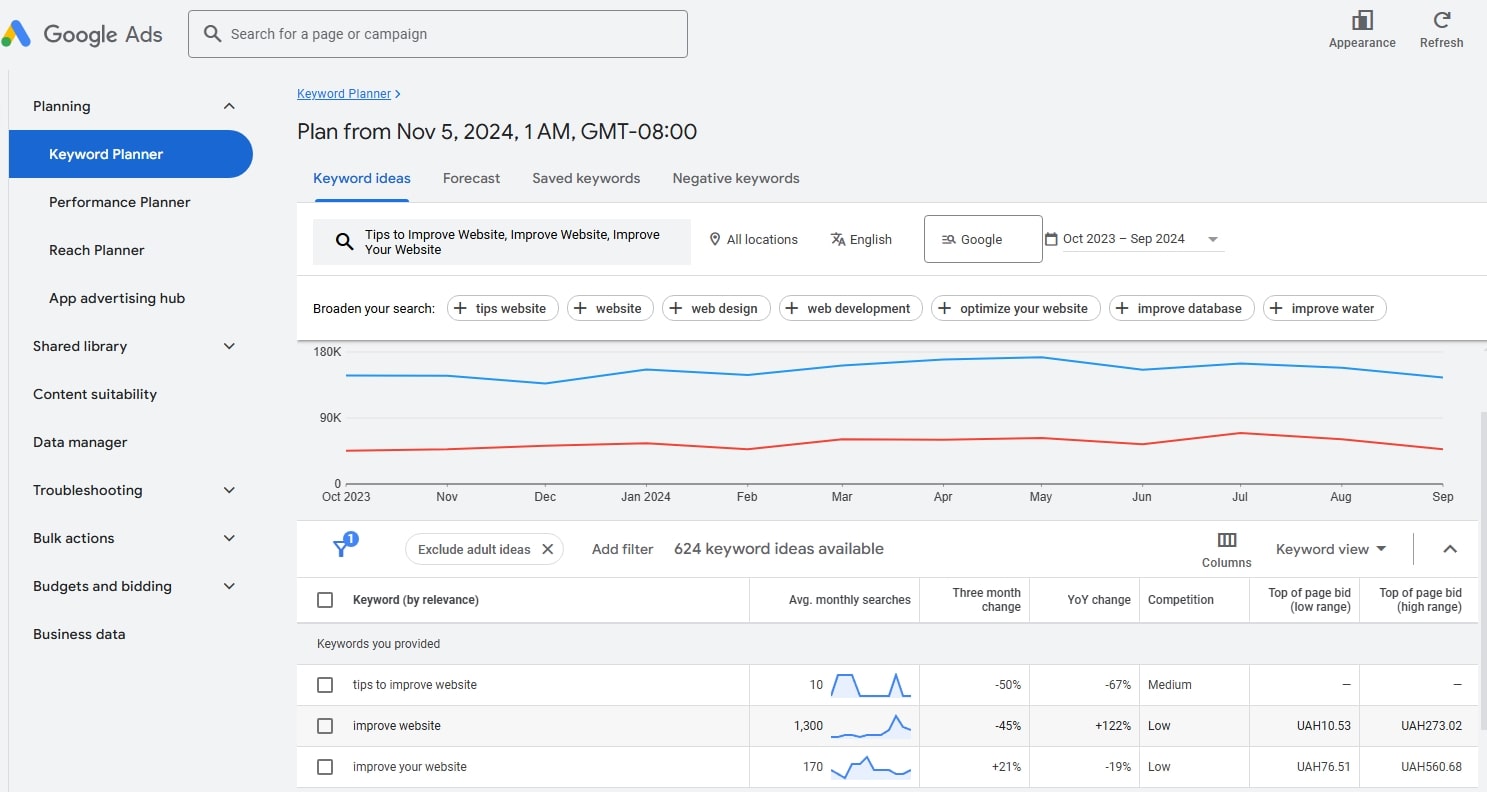Expand the Shared library section
The height and width of the screenshot is (792, 1487).
(x=229, y=346)
